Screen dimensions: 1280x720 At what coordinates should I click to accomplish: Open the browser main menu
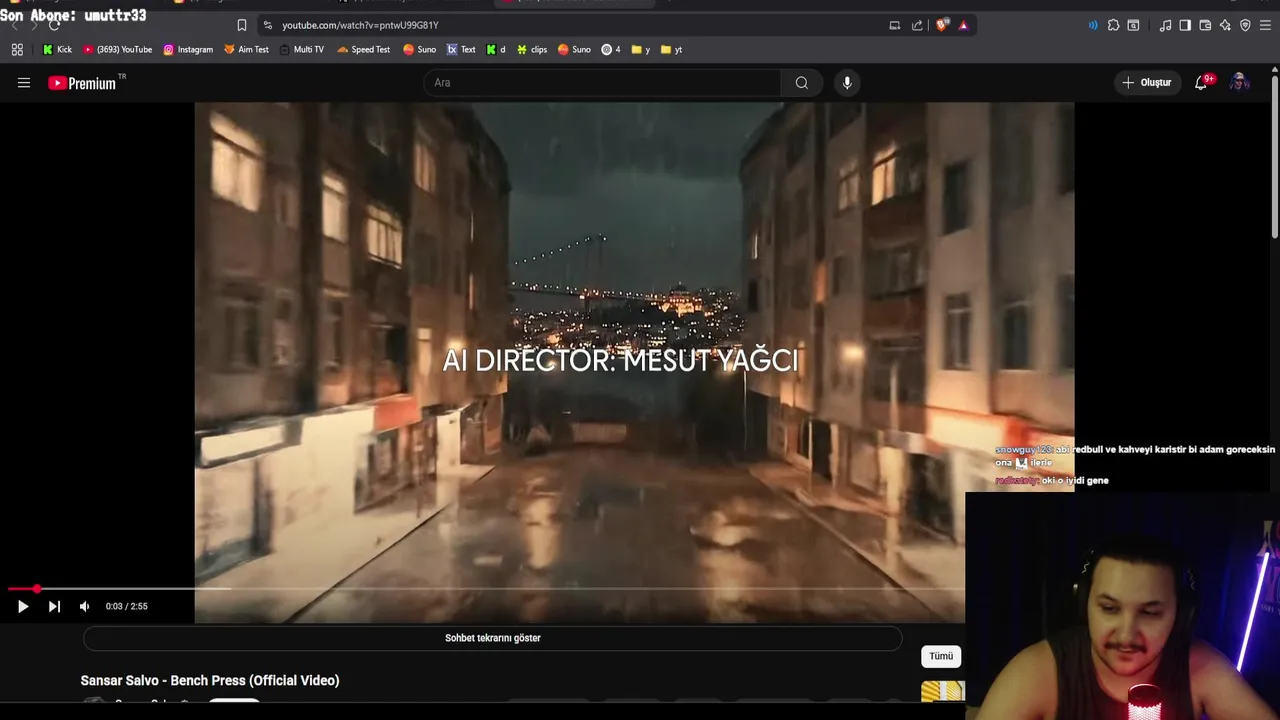point(1265,25)
